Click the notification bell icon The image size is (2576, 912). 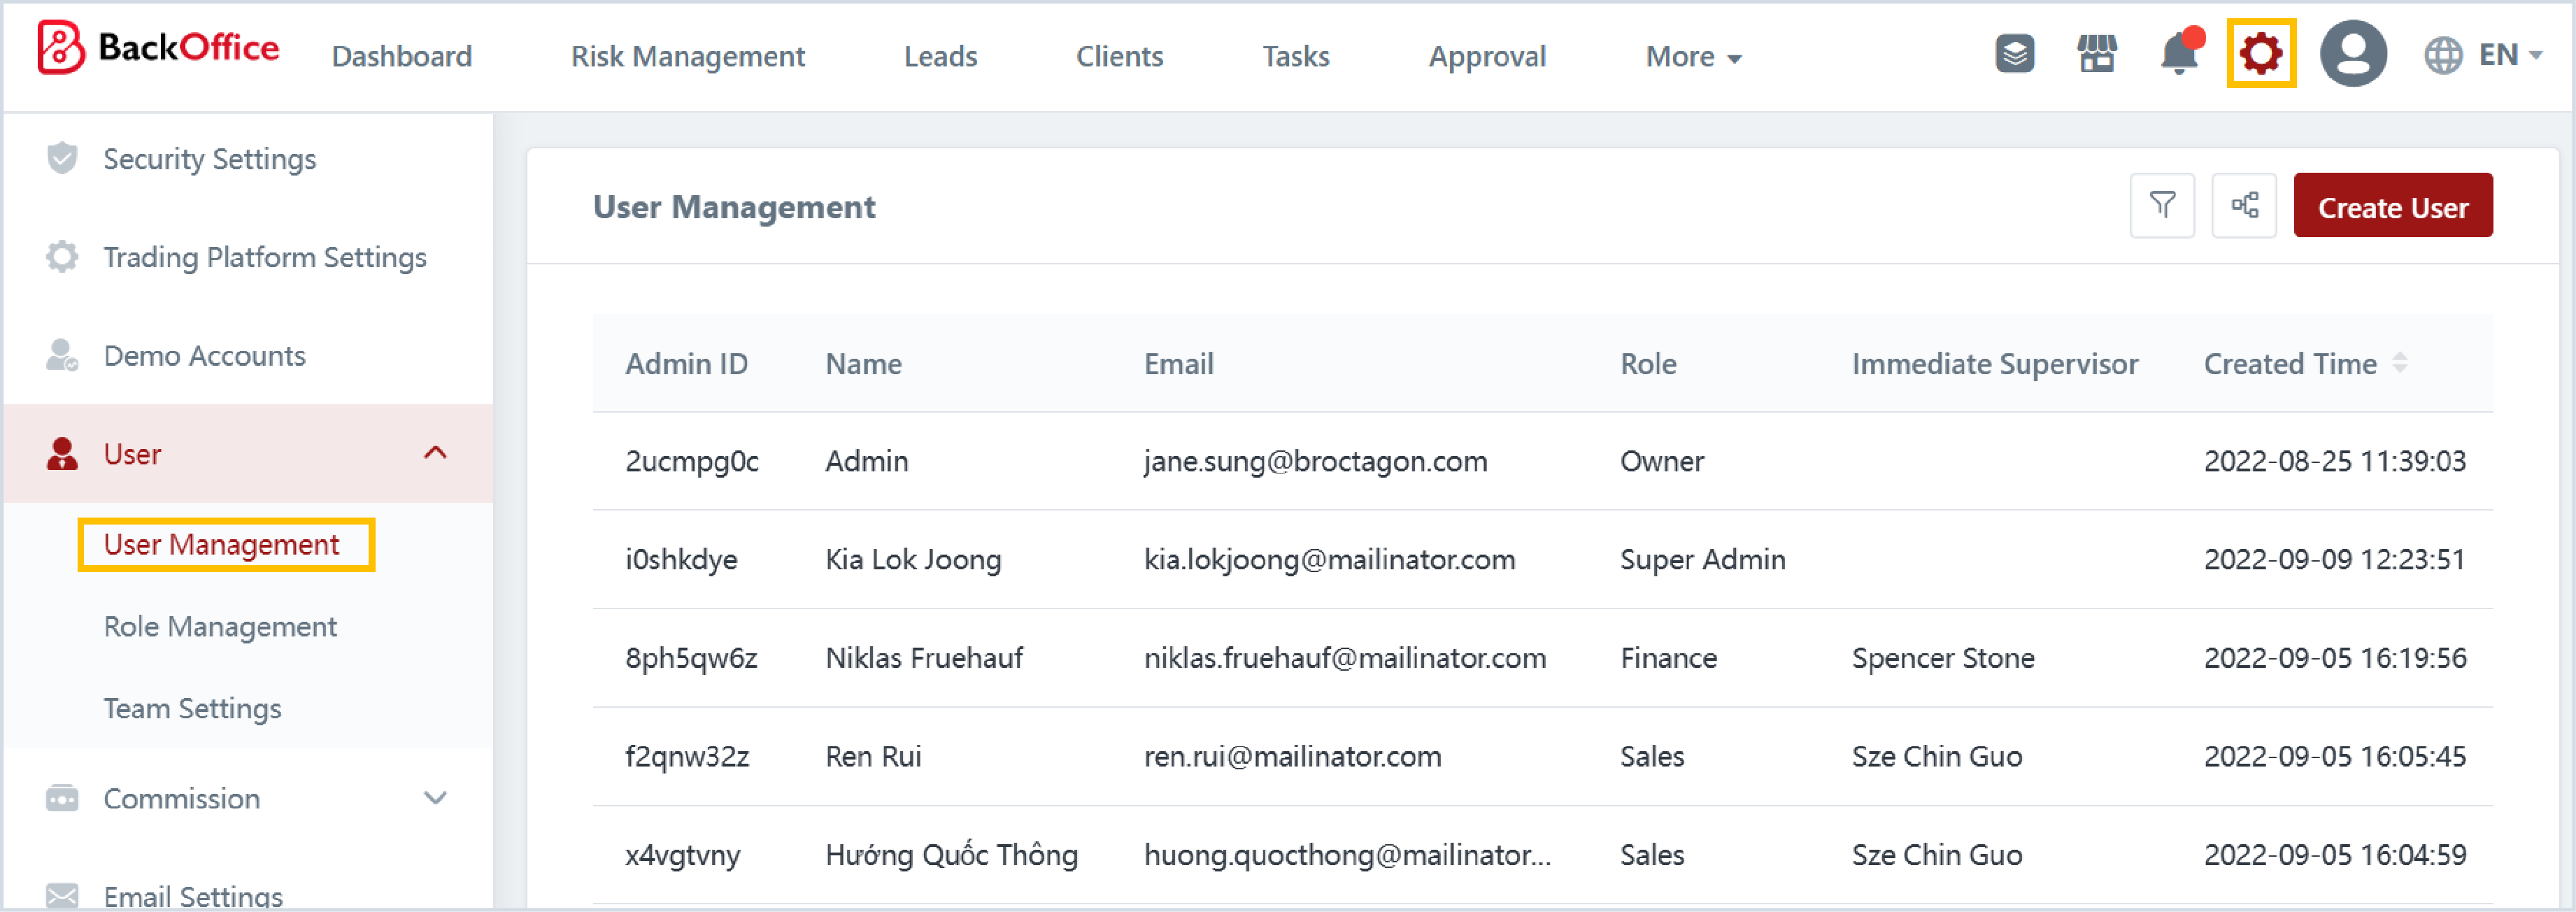[x=2179, y=54]
